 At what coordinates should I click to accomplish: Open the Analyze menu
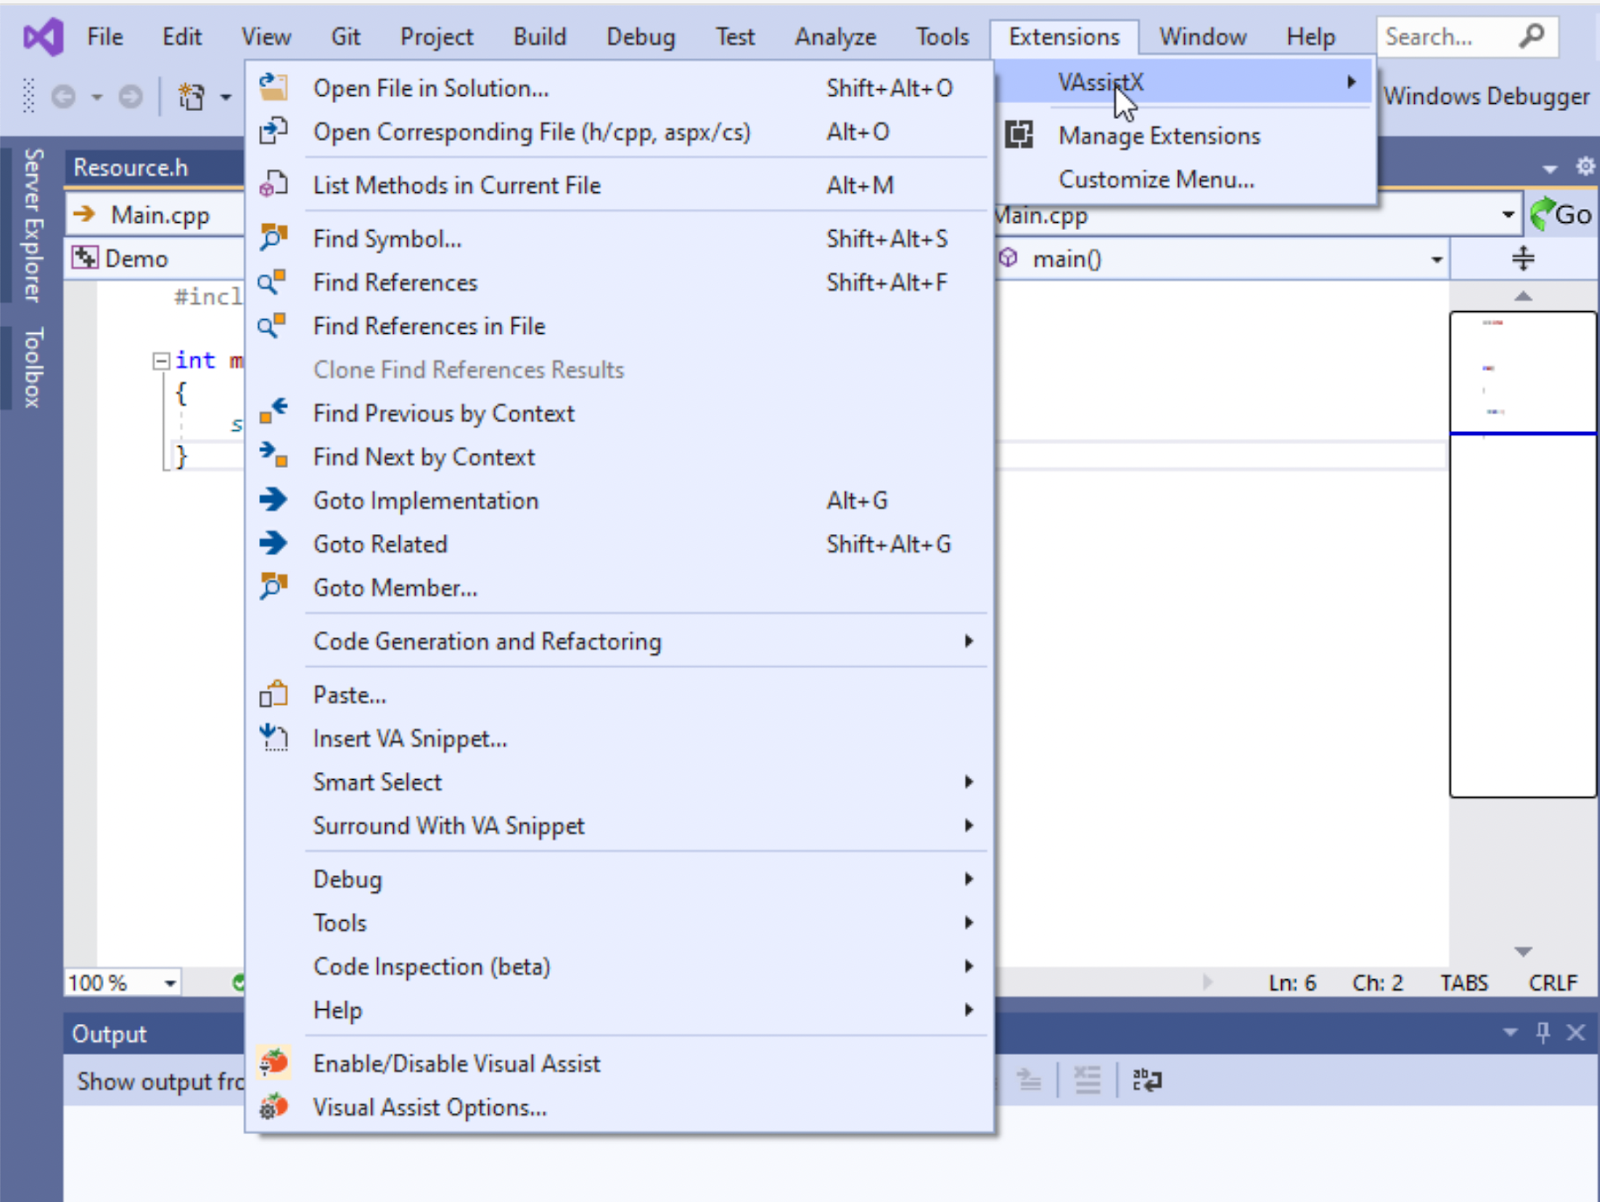pyautogui.click(x=836, y=37)
